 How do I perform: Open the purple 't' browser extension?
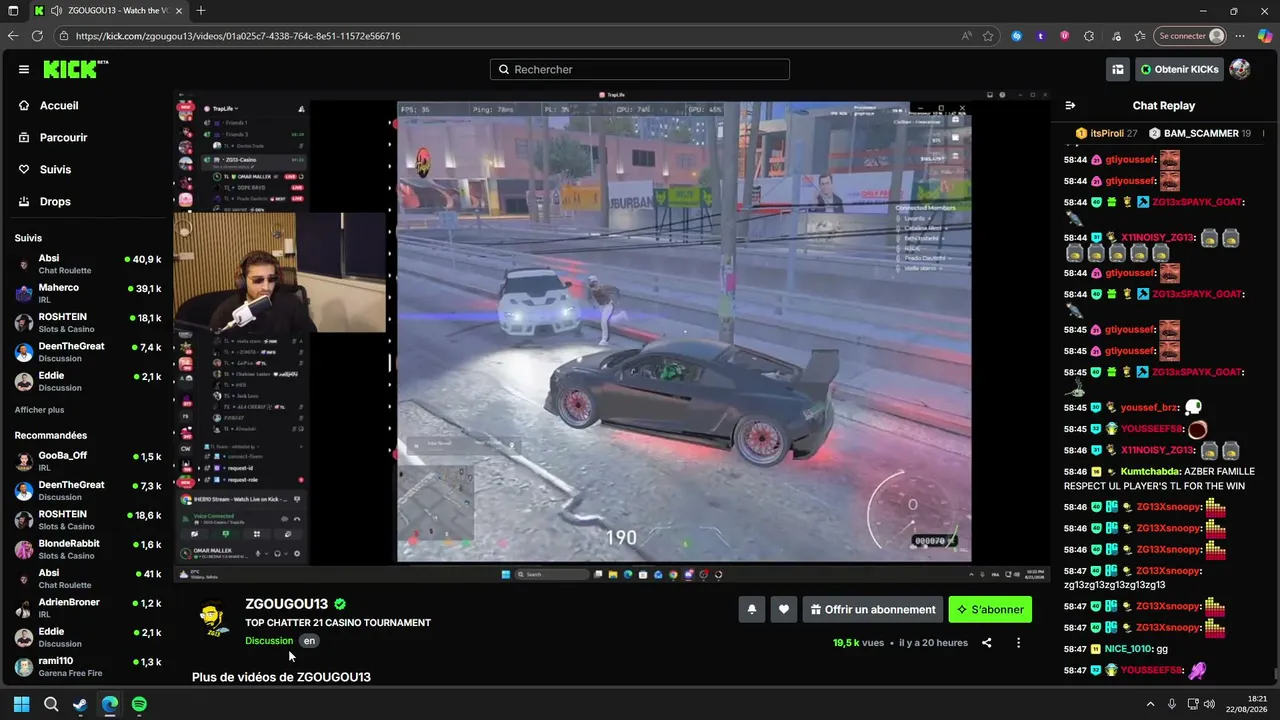click(1041, 36)
